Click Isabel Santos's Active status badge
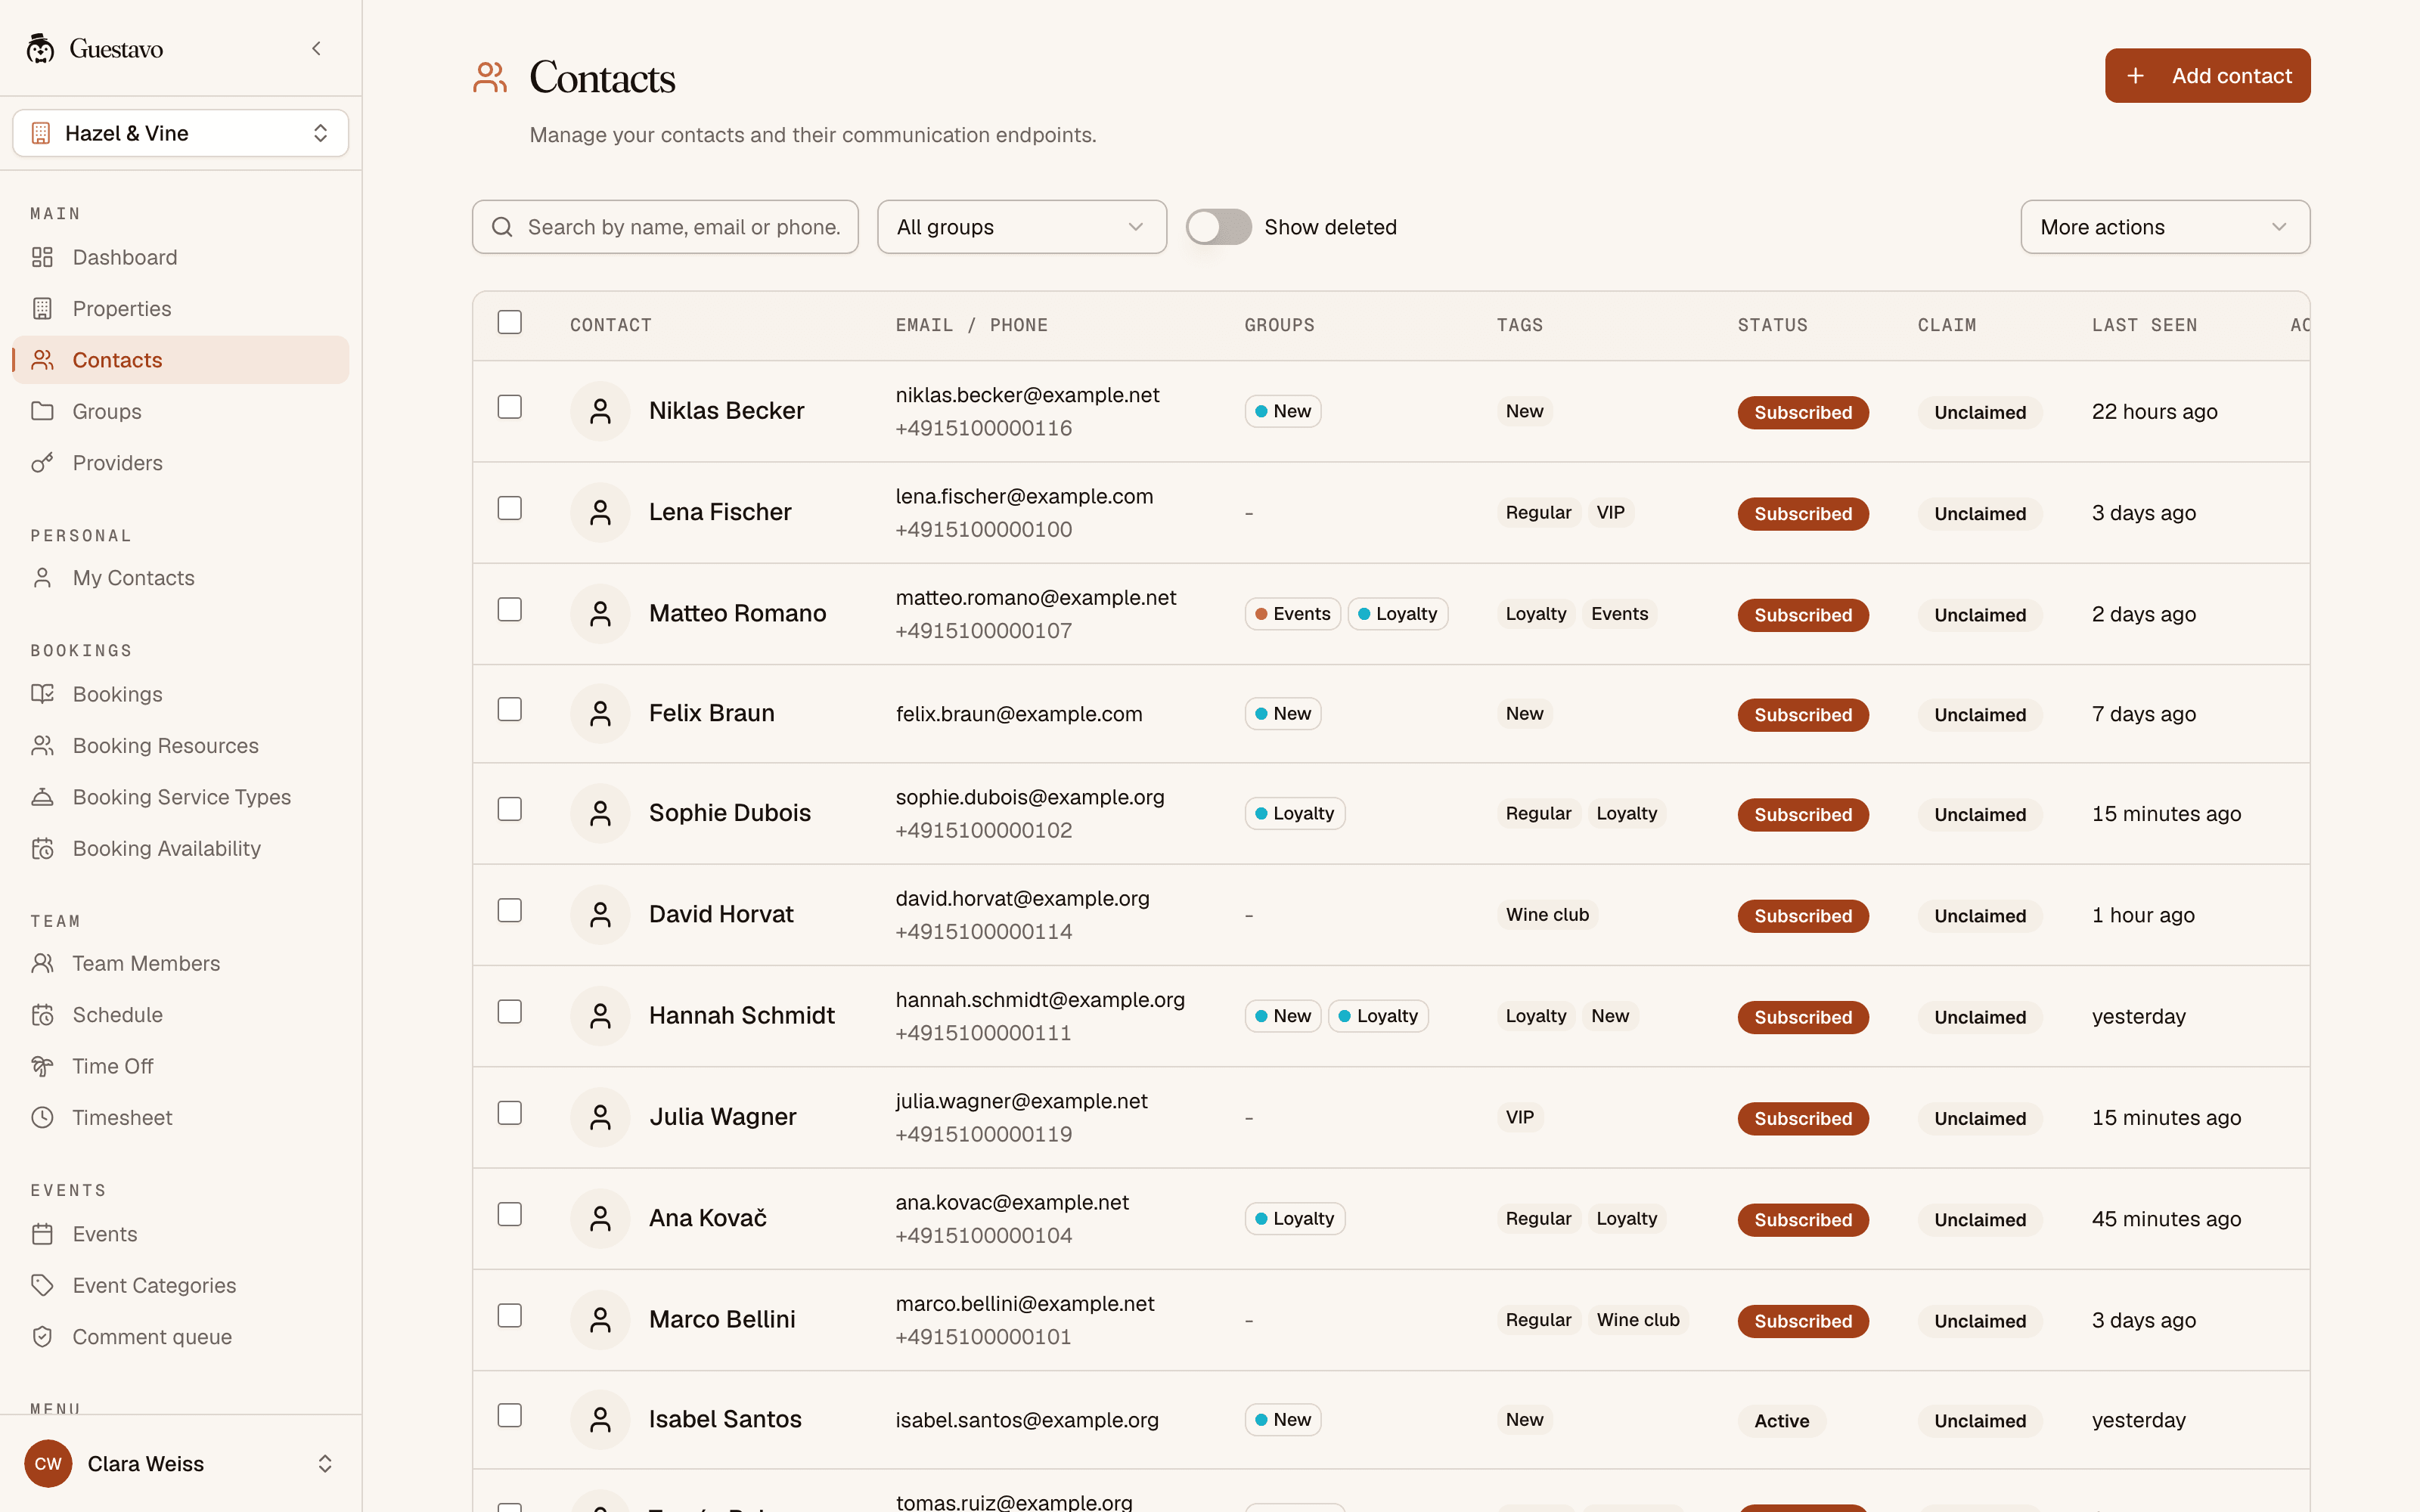This screenshot has height=1512, width=2420. tap(1781, 1420)
